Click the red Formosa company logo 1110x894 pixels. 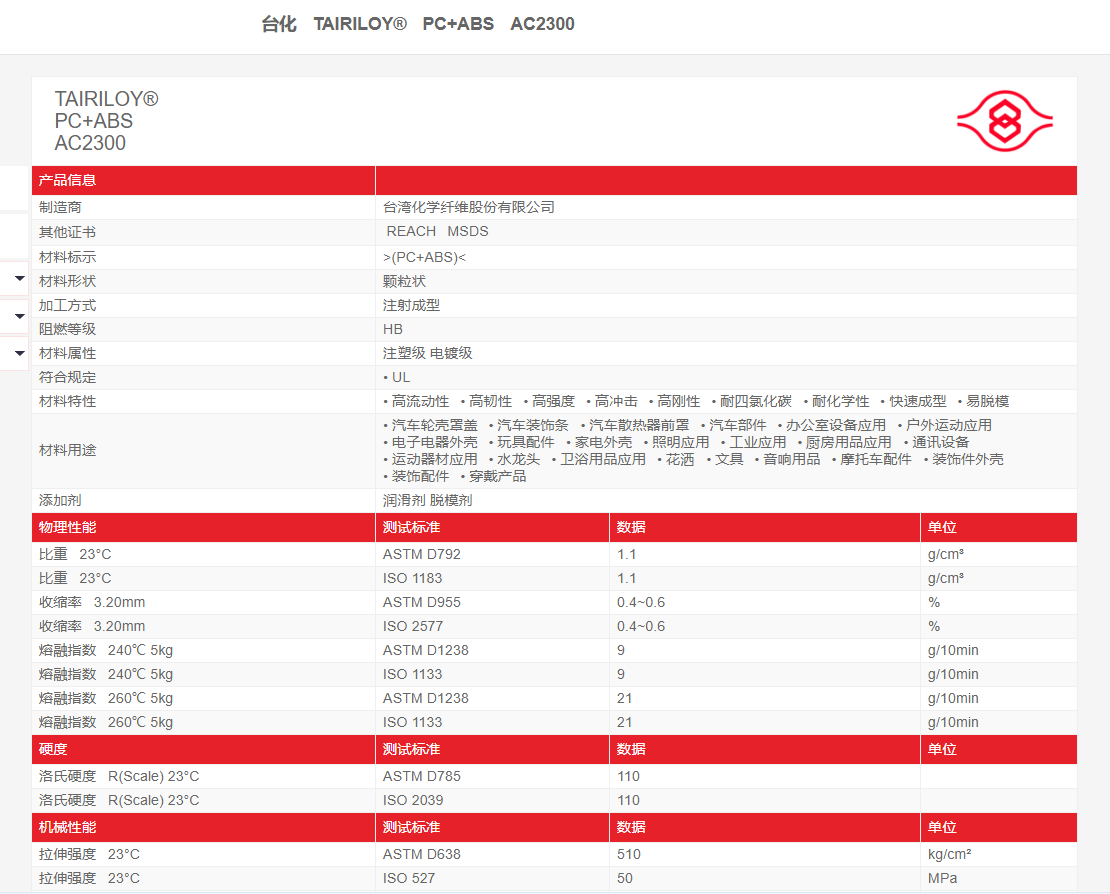[x=1005, y=121]
